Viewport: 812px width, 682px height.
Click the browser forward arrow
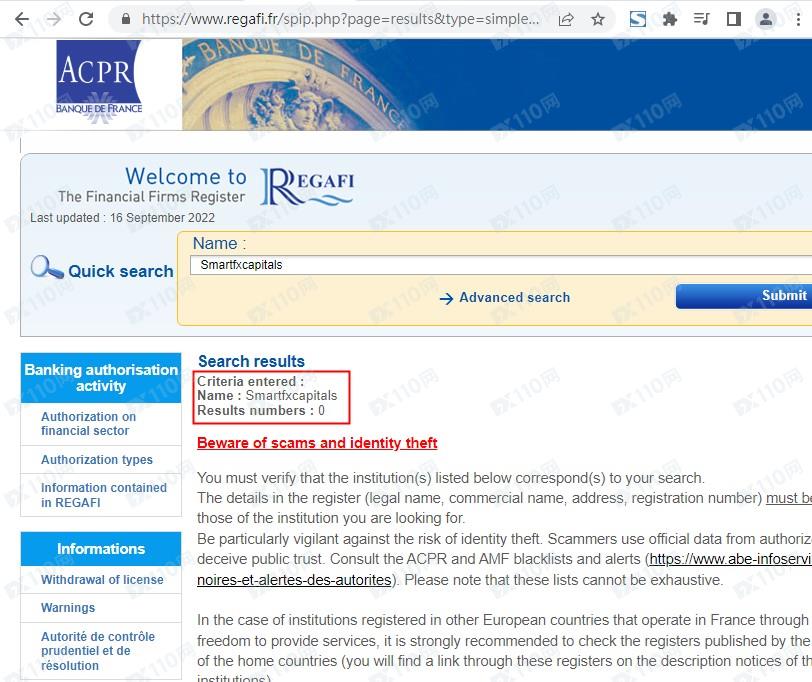tap(54, 19)
